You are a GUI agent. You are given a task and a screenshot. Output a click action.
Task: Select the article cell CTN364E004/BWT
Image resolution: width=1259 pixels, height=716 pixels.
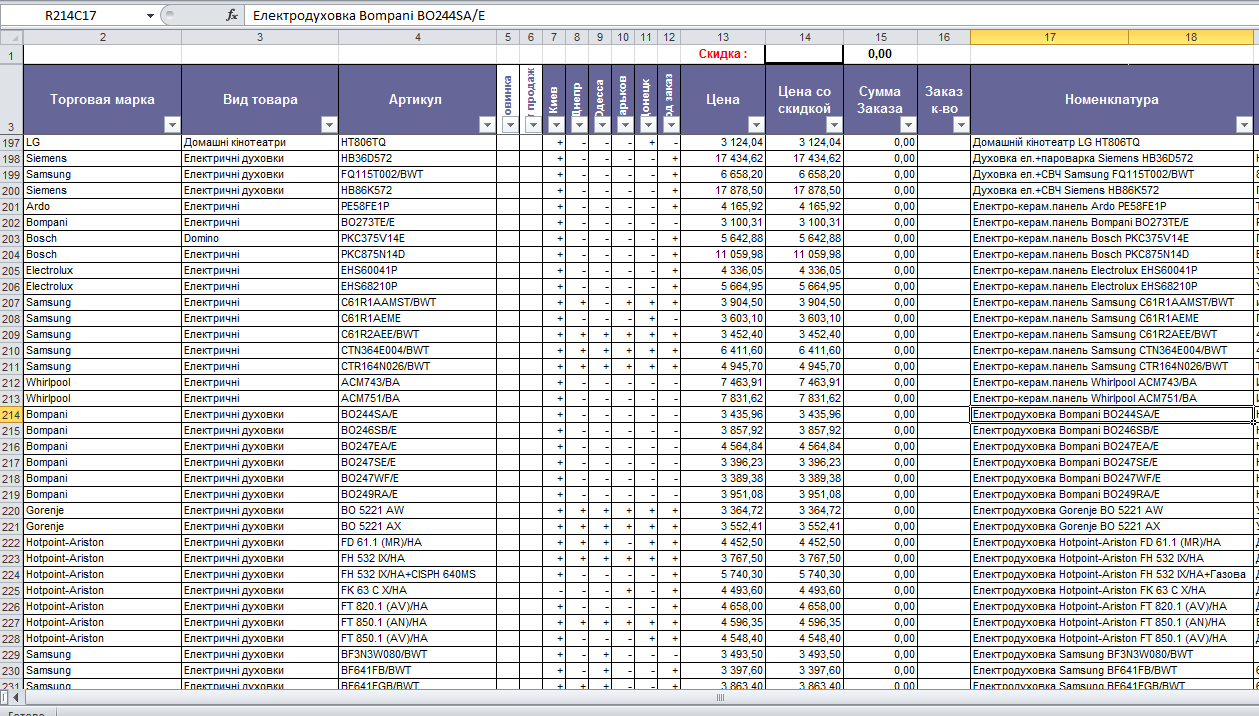point(418,350)
